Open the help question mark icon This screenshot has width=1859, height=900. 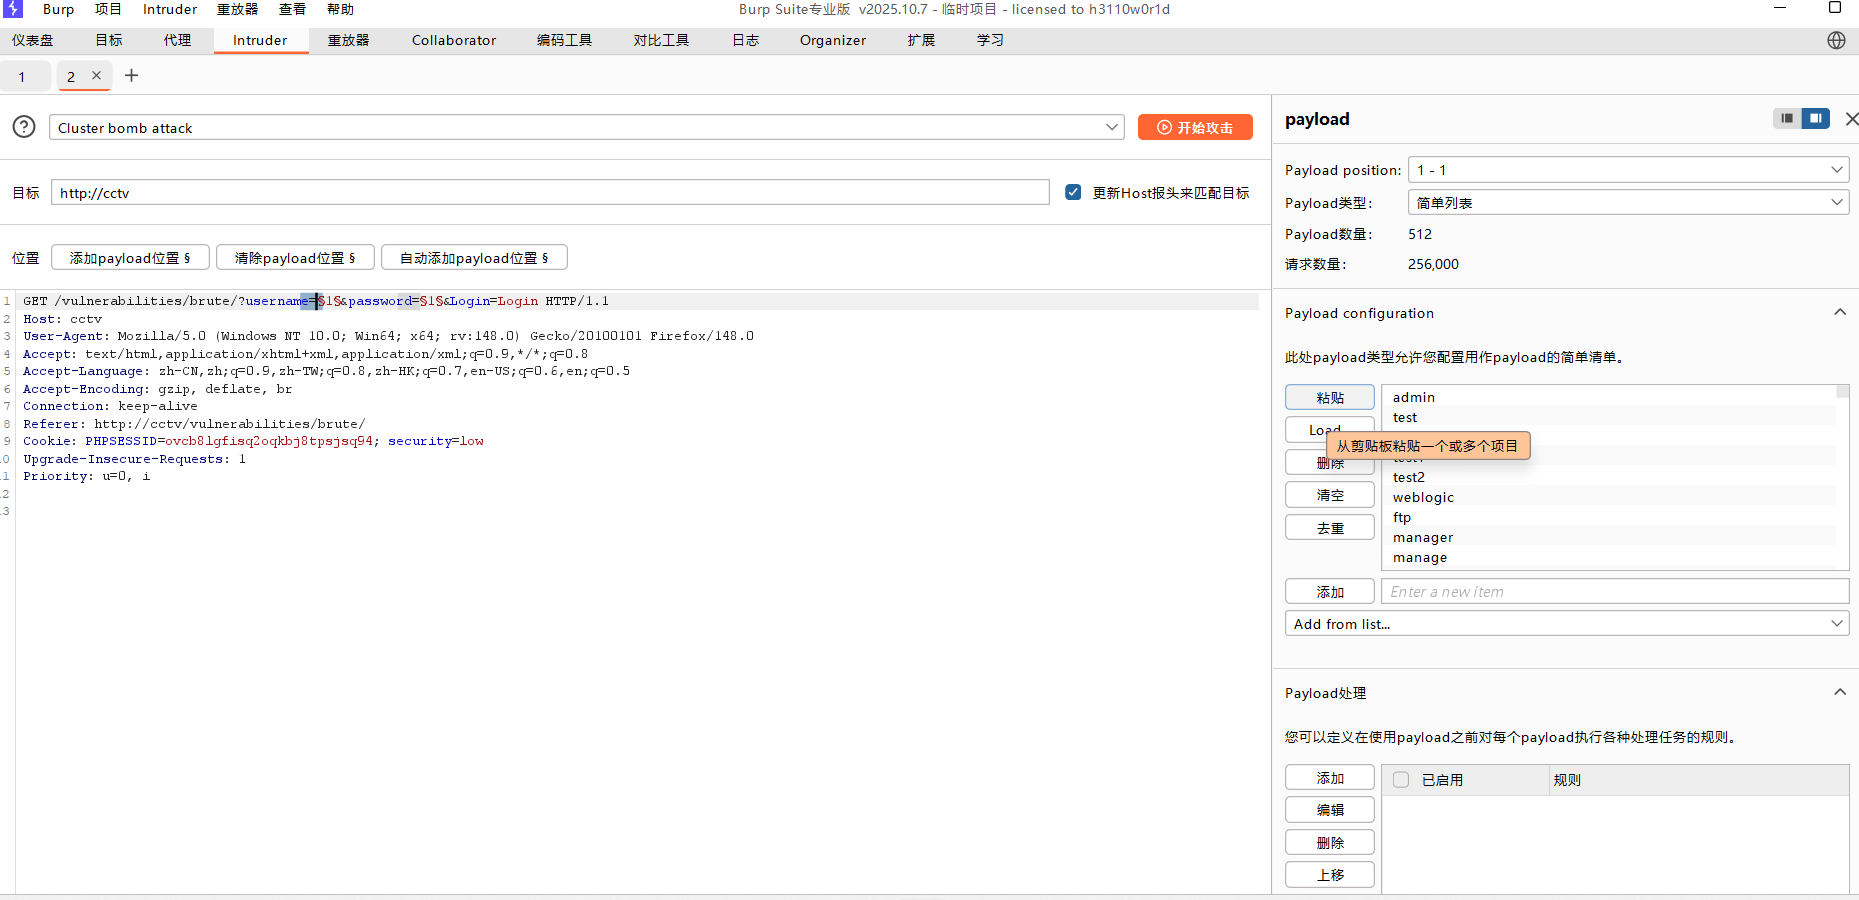coord(24,127)
